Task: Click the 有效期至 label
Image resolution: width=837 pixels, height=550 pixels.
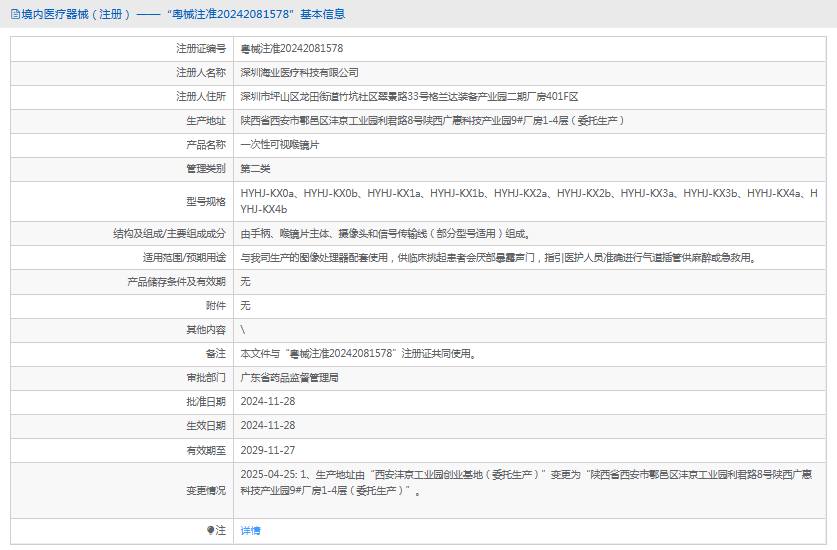Action: (x=206, y=450)
